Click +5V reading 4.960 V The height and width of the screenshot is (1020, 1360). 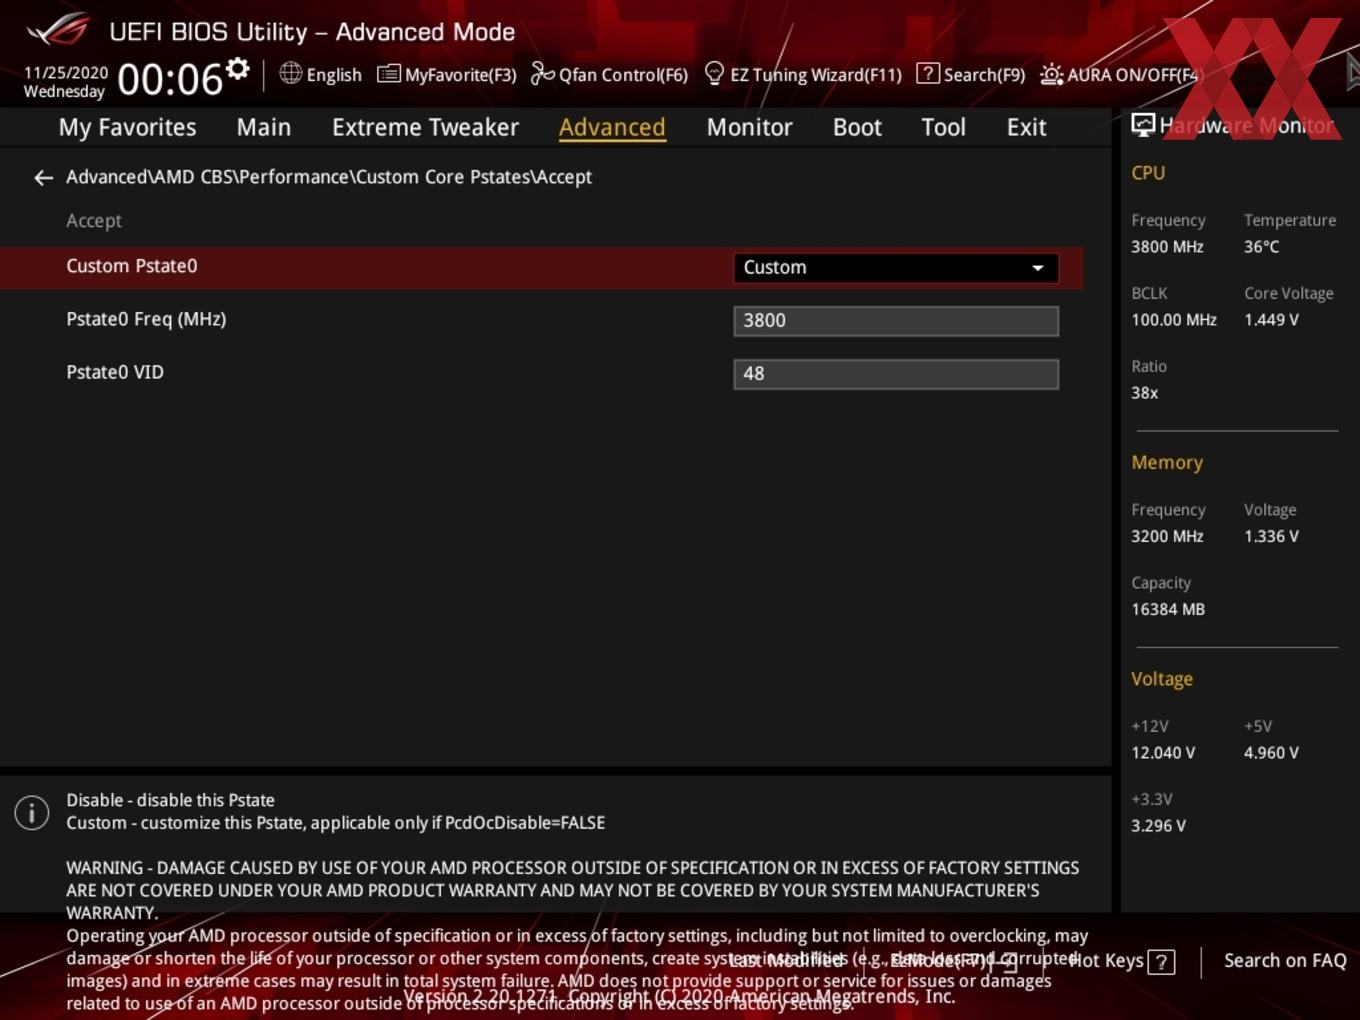(x=1271, y=753)
